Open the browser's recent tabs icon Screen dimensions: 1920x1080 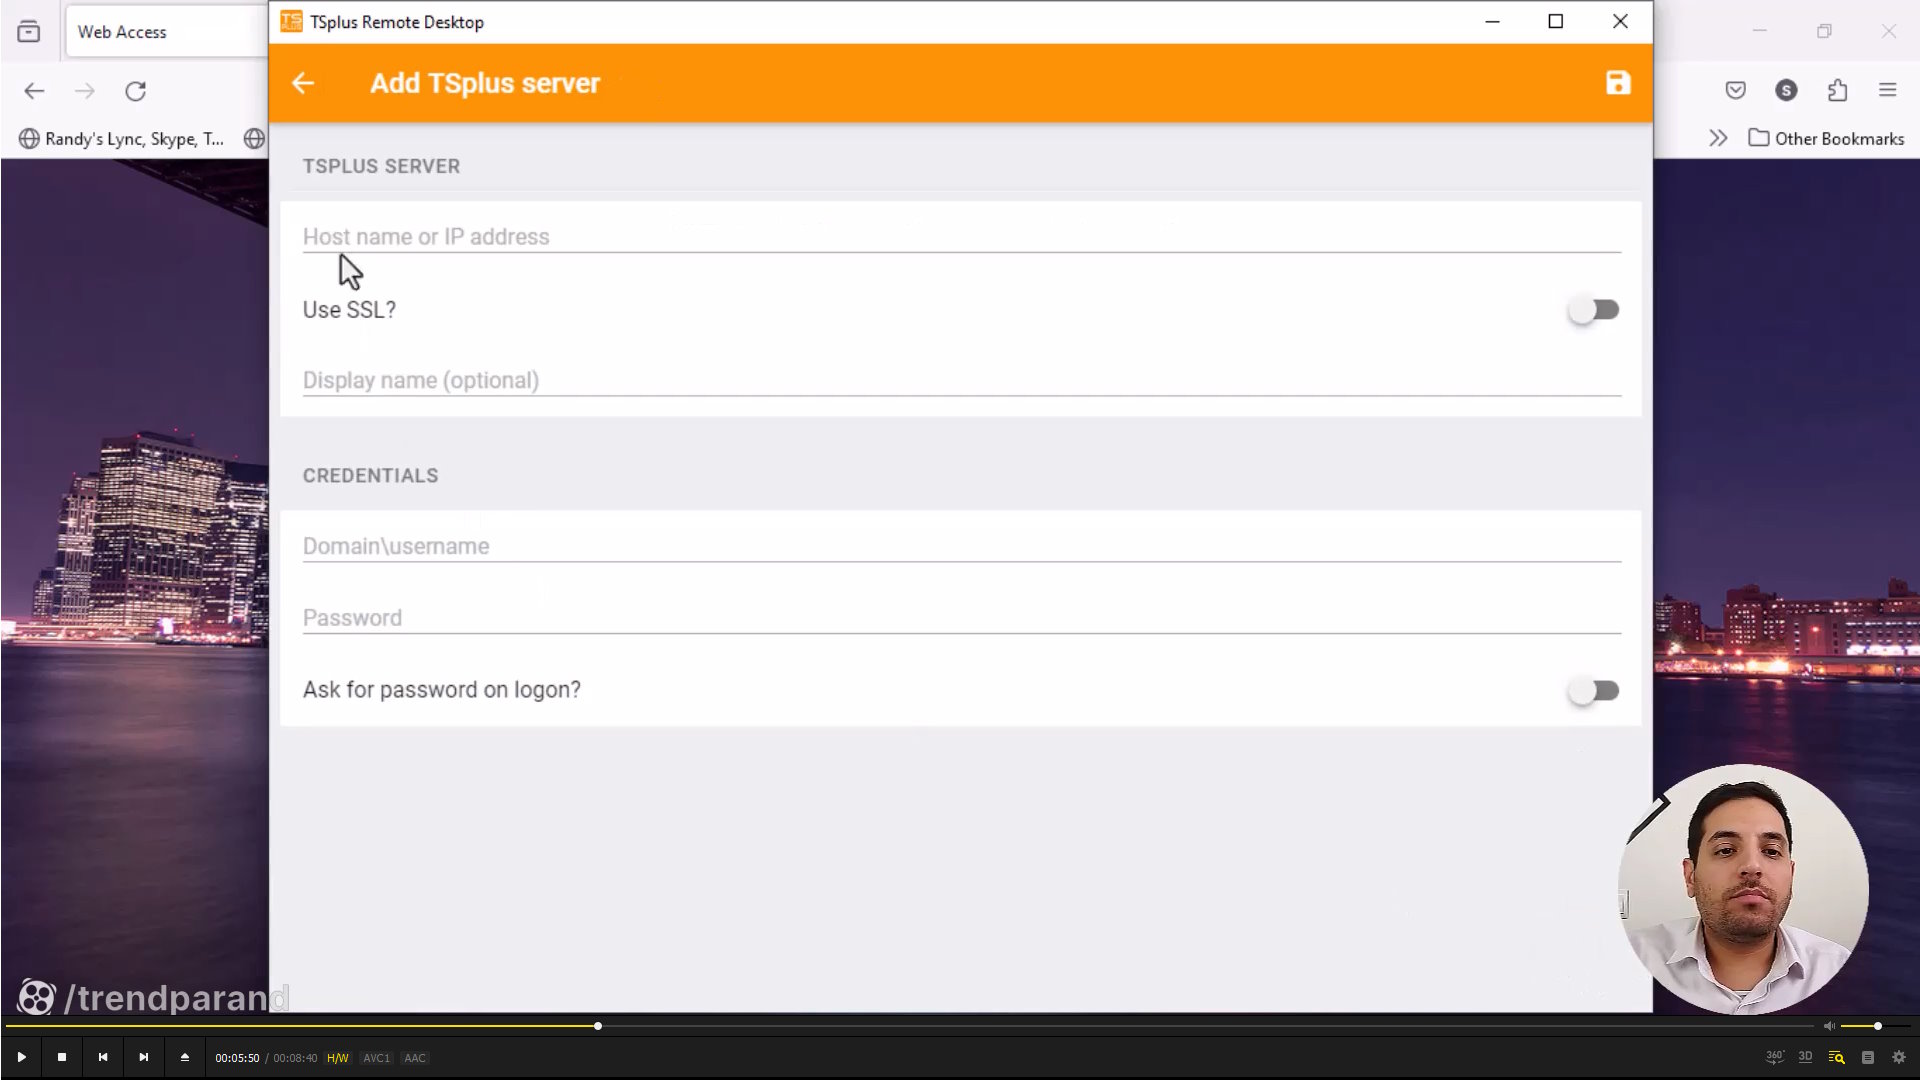click(29, 32)
